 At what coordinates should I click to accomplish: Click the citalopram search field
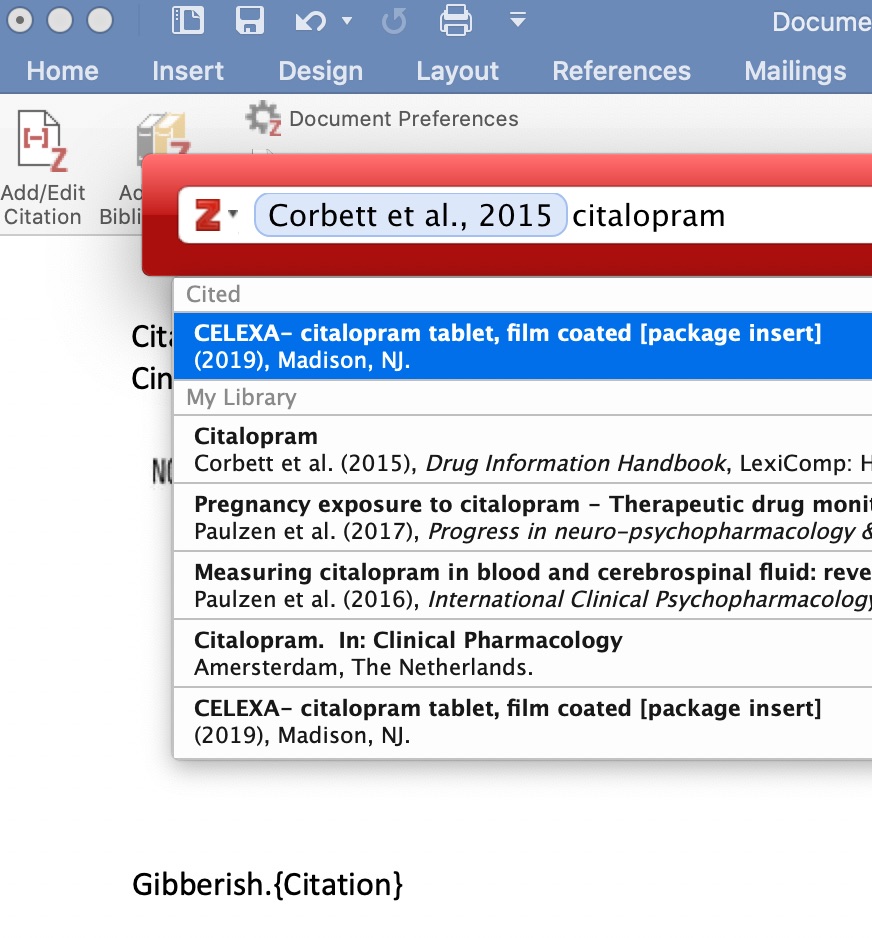coord(648,214)
